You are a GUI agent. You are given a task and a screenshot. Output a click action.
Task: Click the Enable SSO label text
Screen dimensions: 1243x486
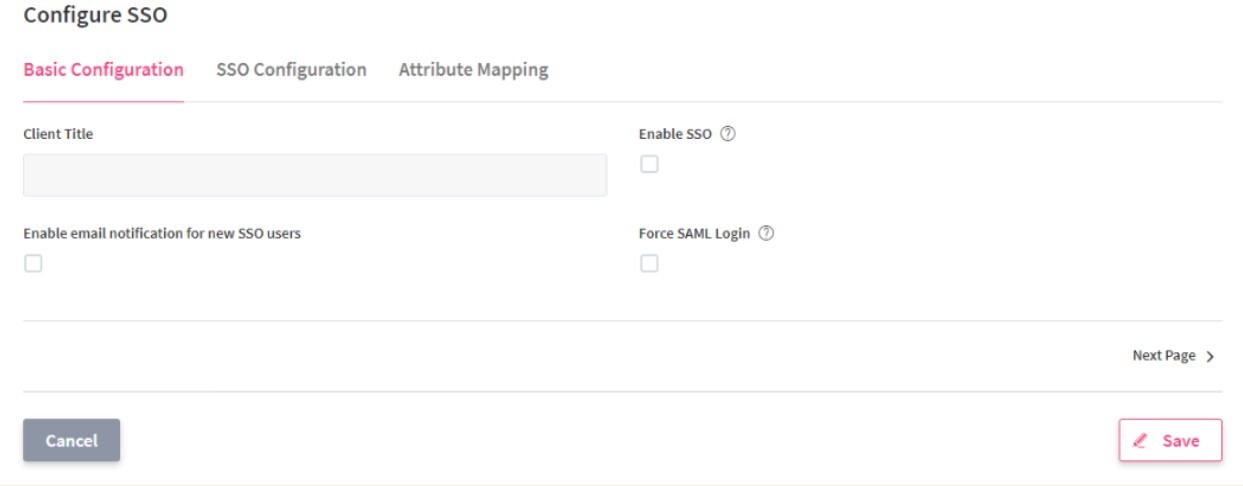[675, 134]
